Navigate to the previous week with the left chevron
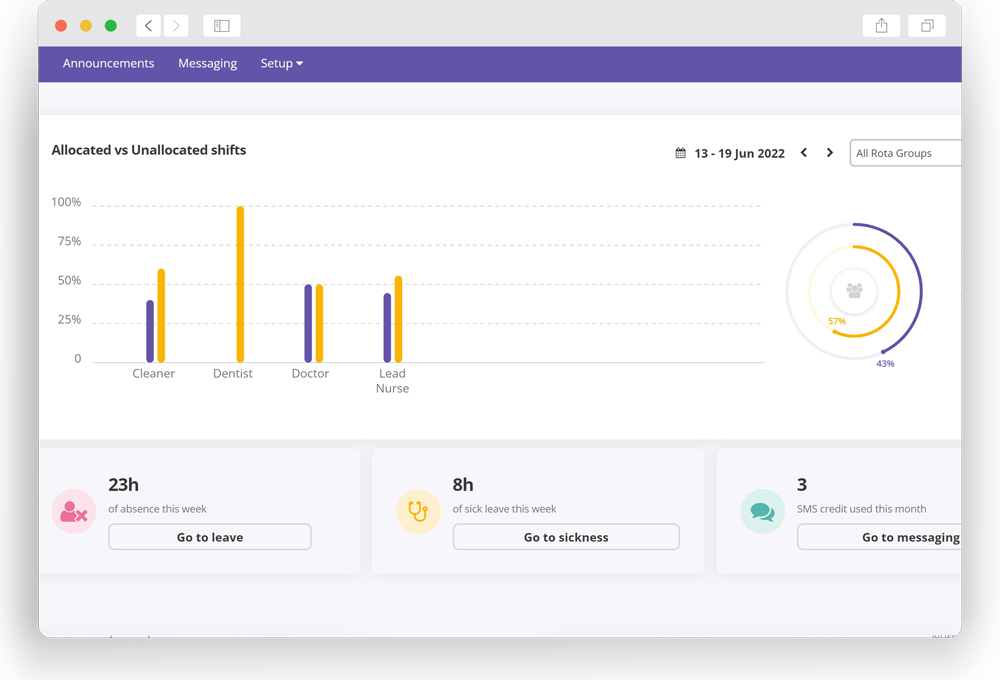The height and width of the screenshot is (680, 1000). coord(804,152)
